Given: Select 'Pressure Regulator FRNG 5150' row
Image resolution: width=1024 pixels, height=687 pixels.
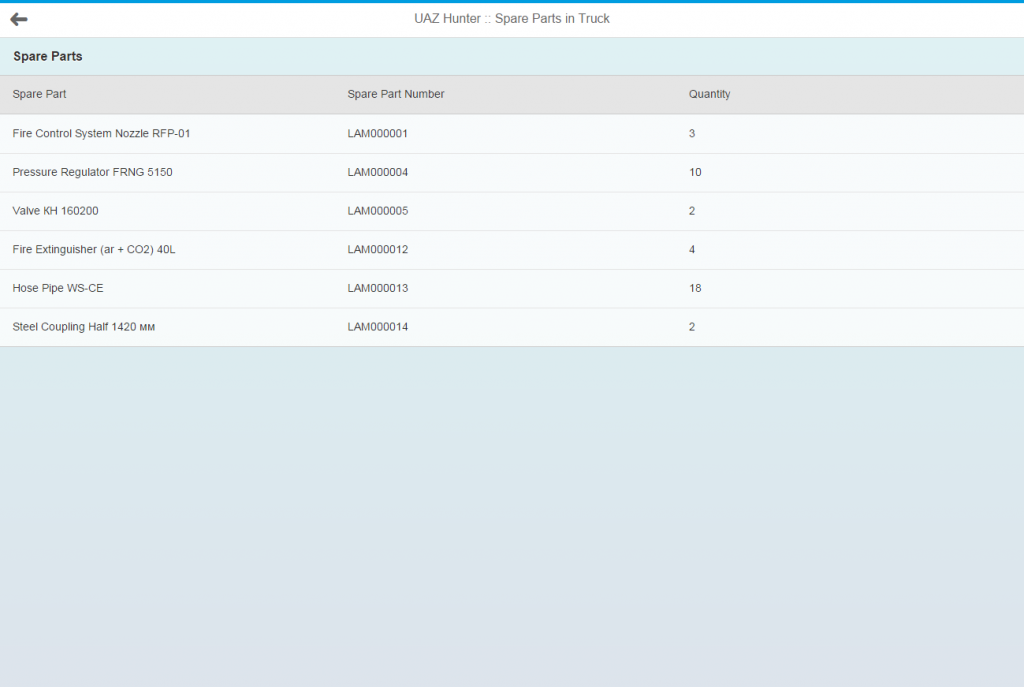Looking at the screenshot, I should (x=512, y=172).
